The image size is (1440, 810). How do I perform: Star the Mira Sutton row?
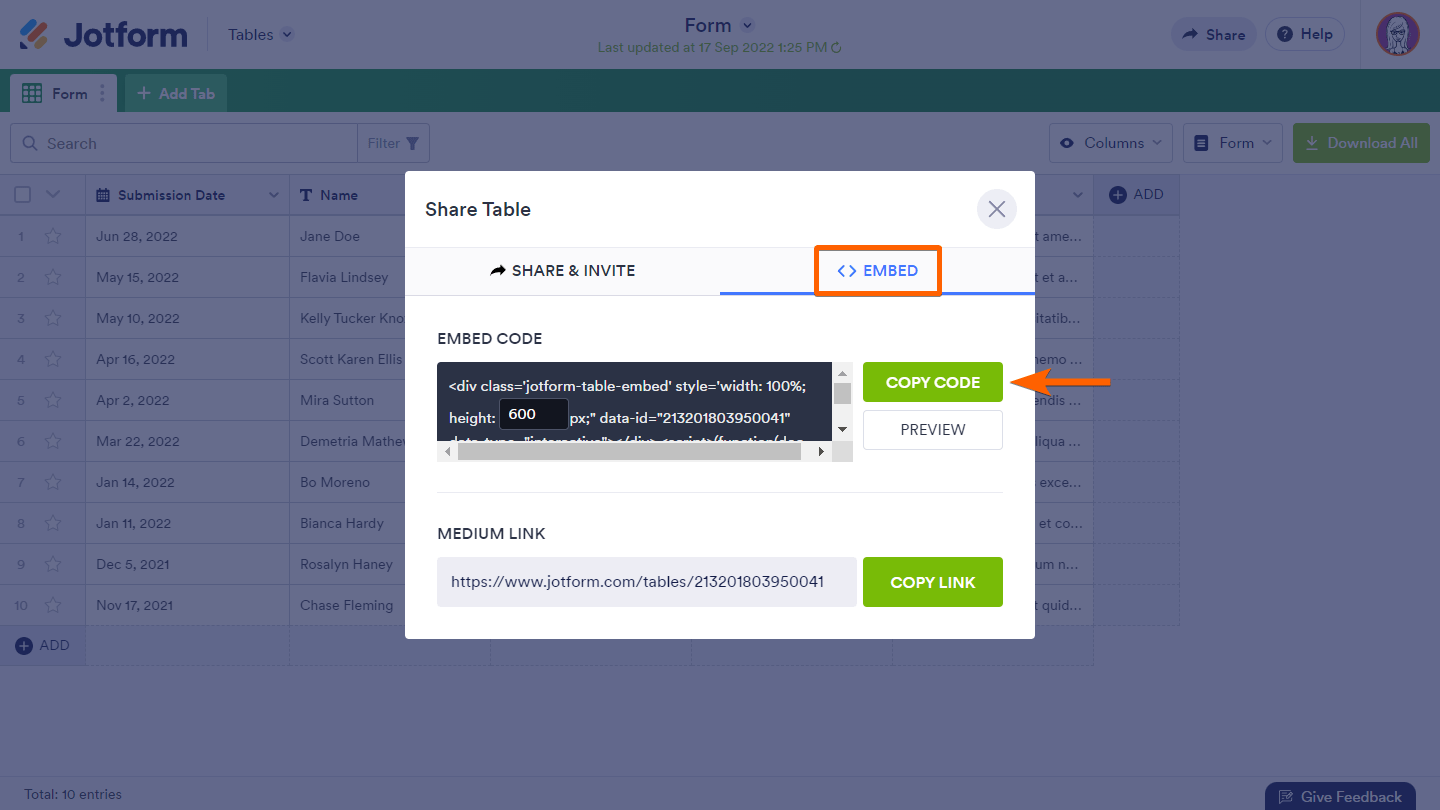53,400
